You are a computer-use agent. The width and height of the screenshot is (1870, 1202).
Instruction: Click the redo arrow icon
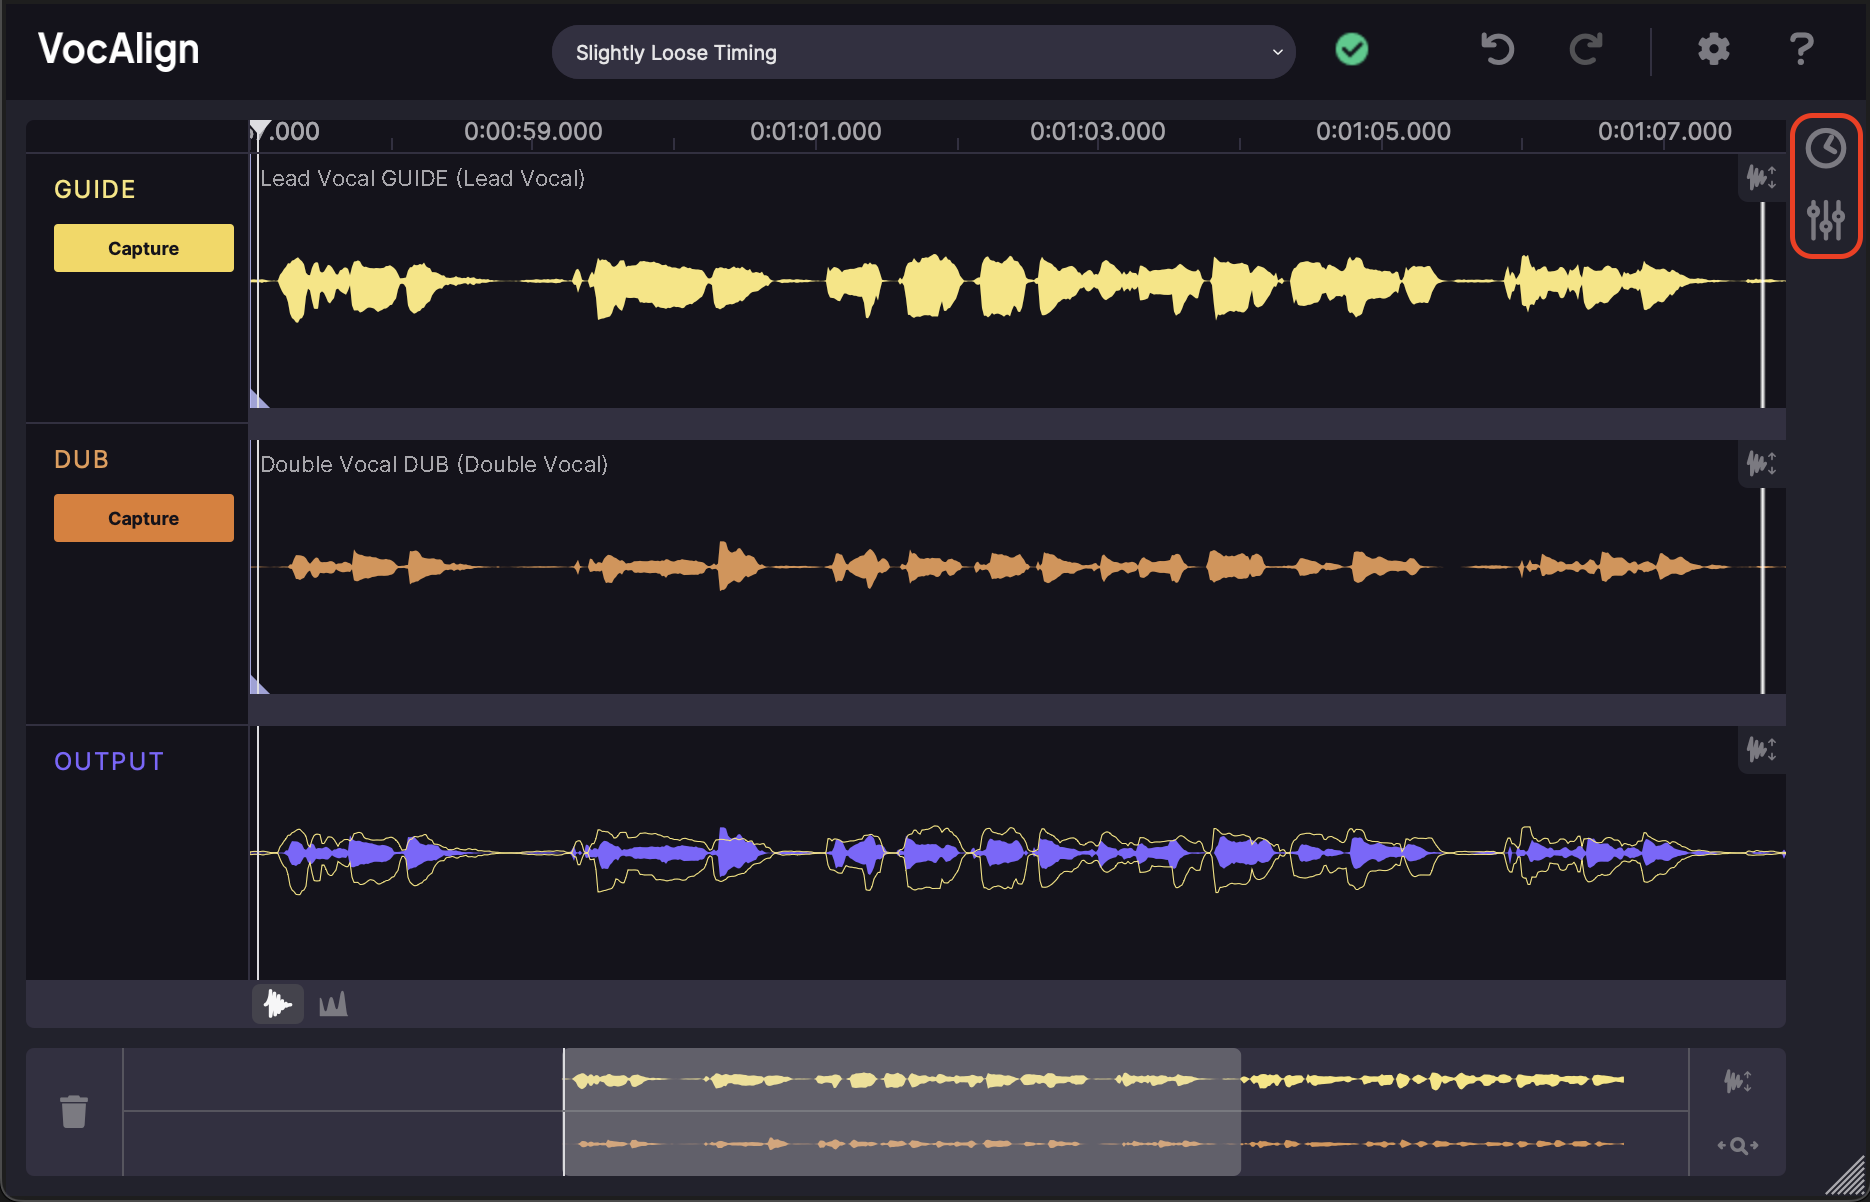click(1586, 49)
